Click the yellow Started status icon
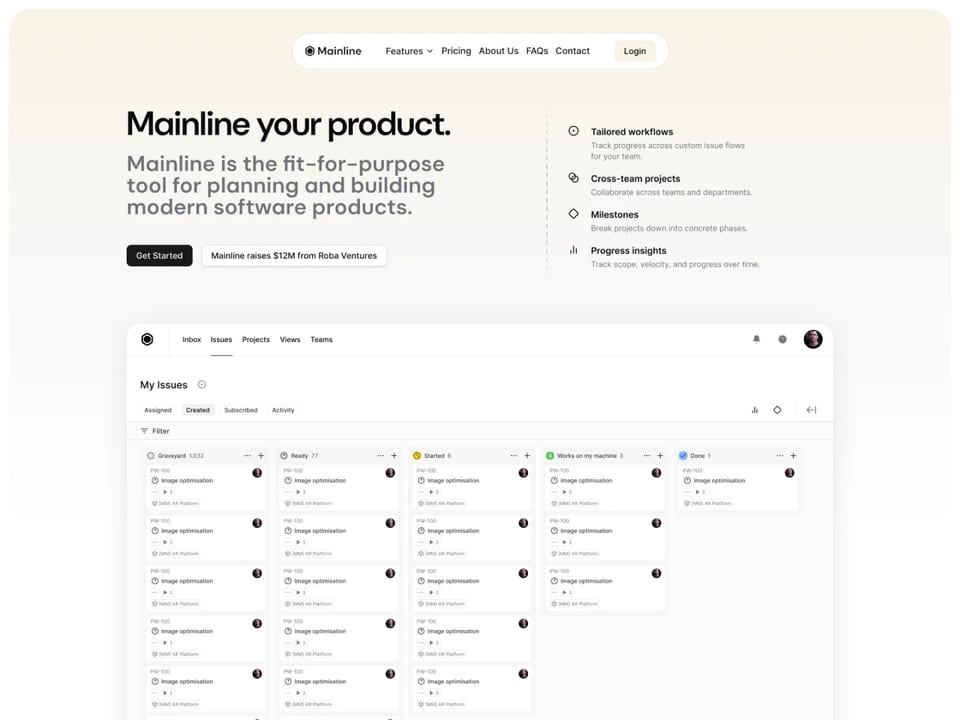Viewport: 960px width, 720px height. (417, 456)
